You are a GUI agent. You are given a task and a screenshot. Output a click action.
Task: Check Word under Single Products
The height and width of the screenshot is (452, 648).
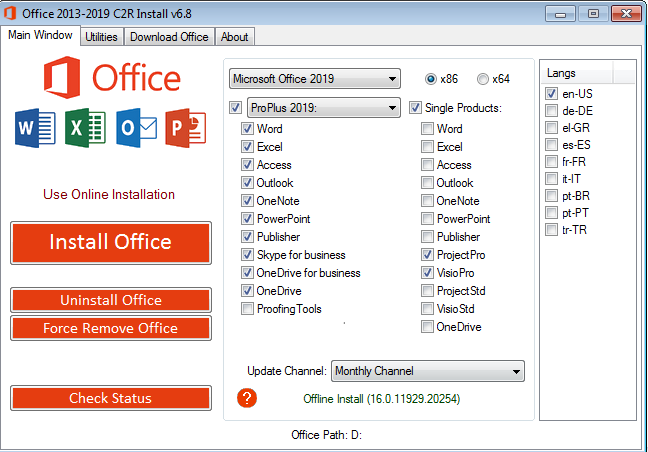coord(427,128)
